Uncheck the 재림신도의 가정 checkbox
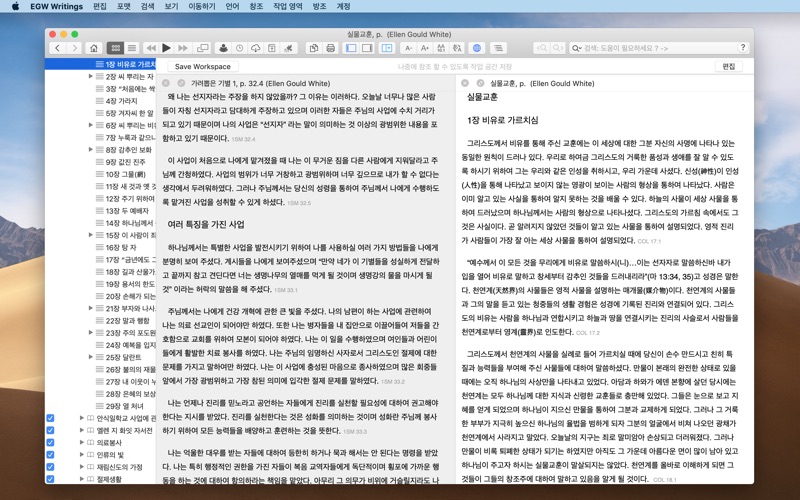This screenshot has width=800, height=500. click(x=50, y=467)
